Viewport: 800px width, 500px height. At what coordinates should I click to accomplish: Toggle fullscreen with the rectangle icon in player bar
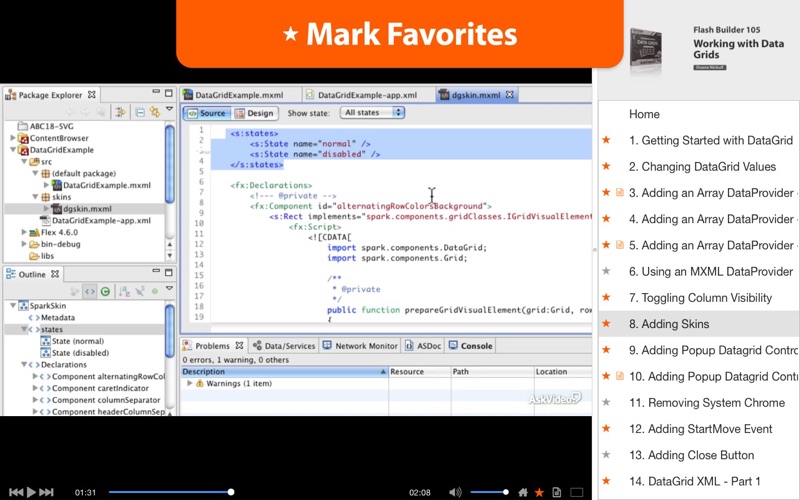tap(577, 492)
